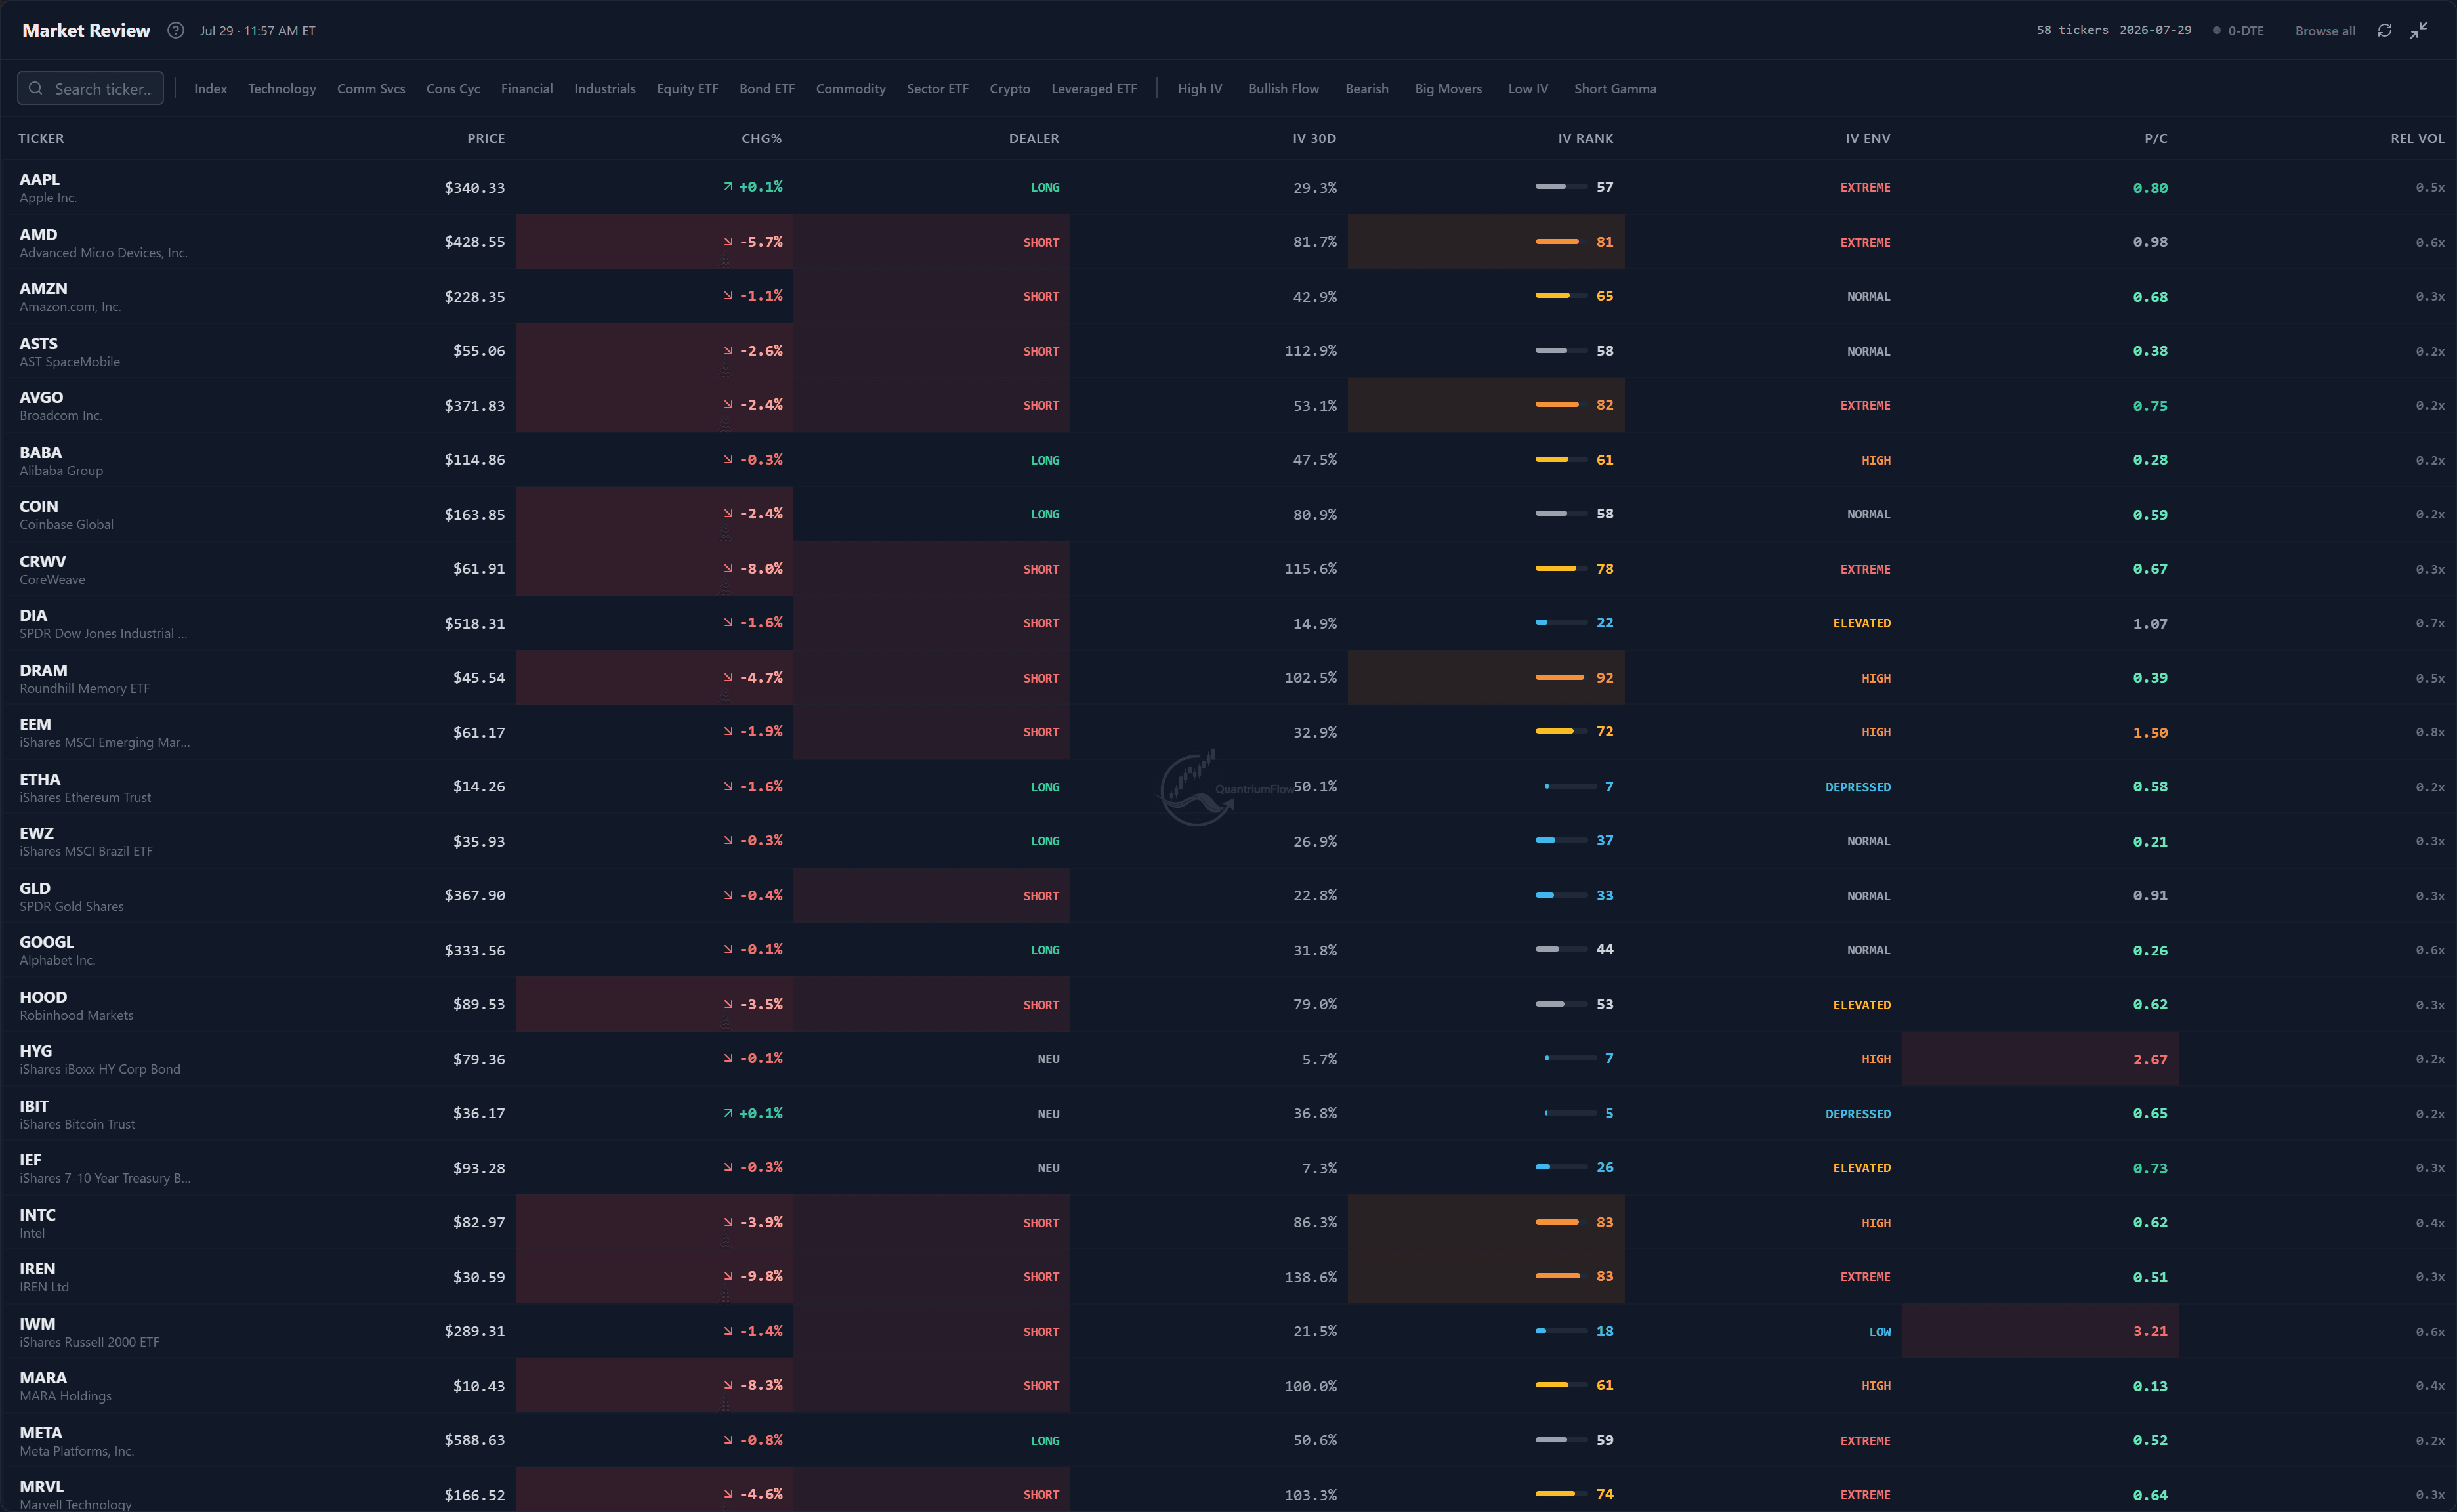Open the help icon beside Market Review
Image resolution: width=2457 pixels, height=1512 pixels.
pos(176,30)
